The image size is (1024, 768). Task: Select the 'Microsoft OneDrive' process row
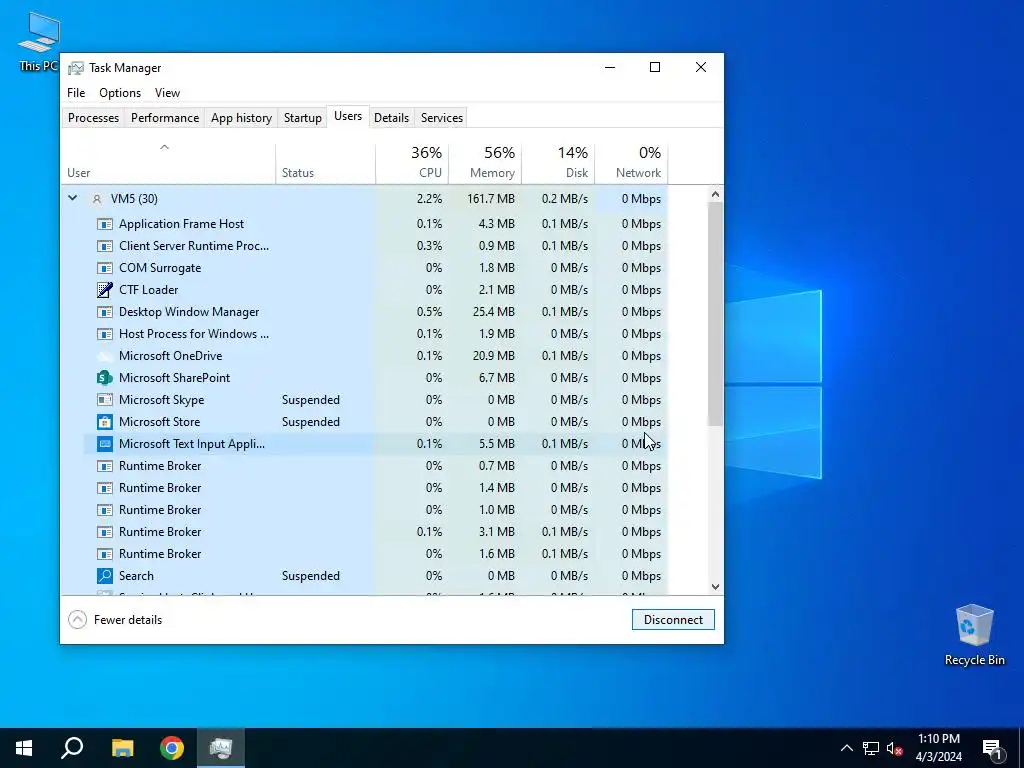coord(376,356)
